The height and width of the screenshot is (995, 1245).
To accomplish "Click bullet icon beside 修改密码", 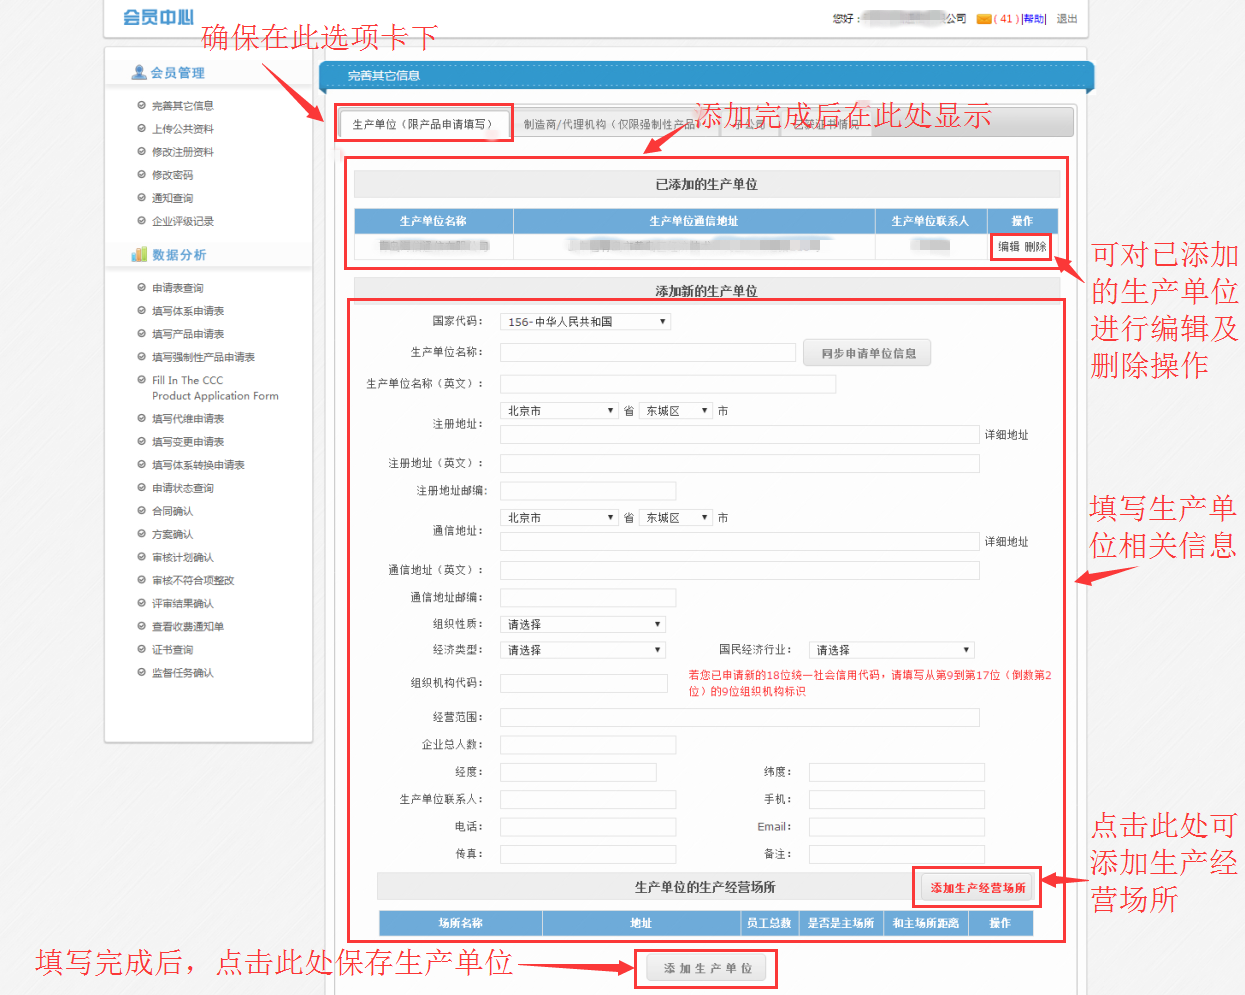I will (142, 174).
